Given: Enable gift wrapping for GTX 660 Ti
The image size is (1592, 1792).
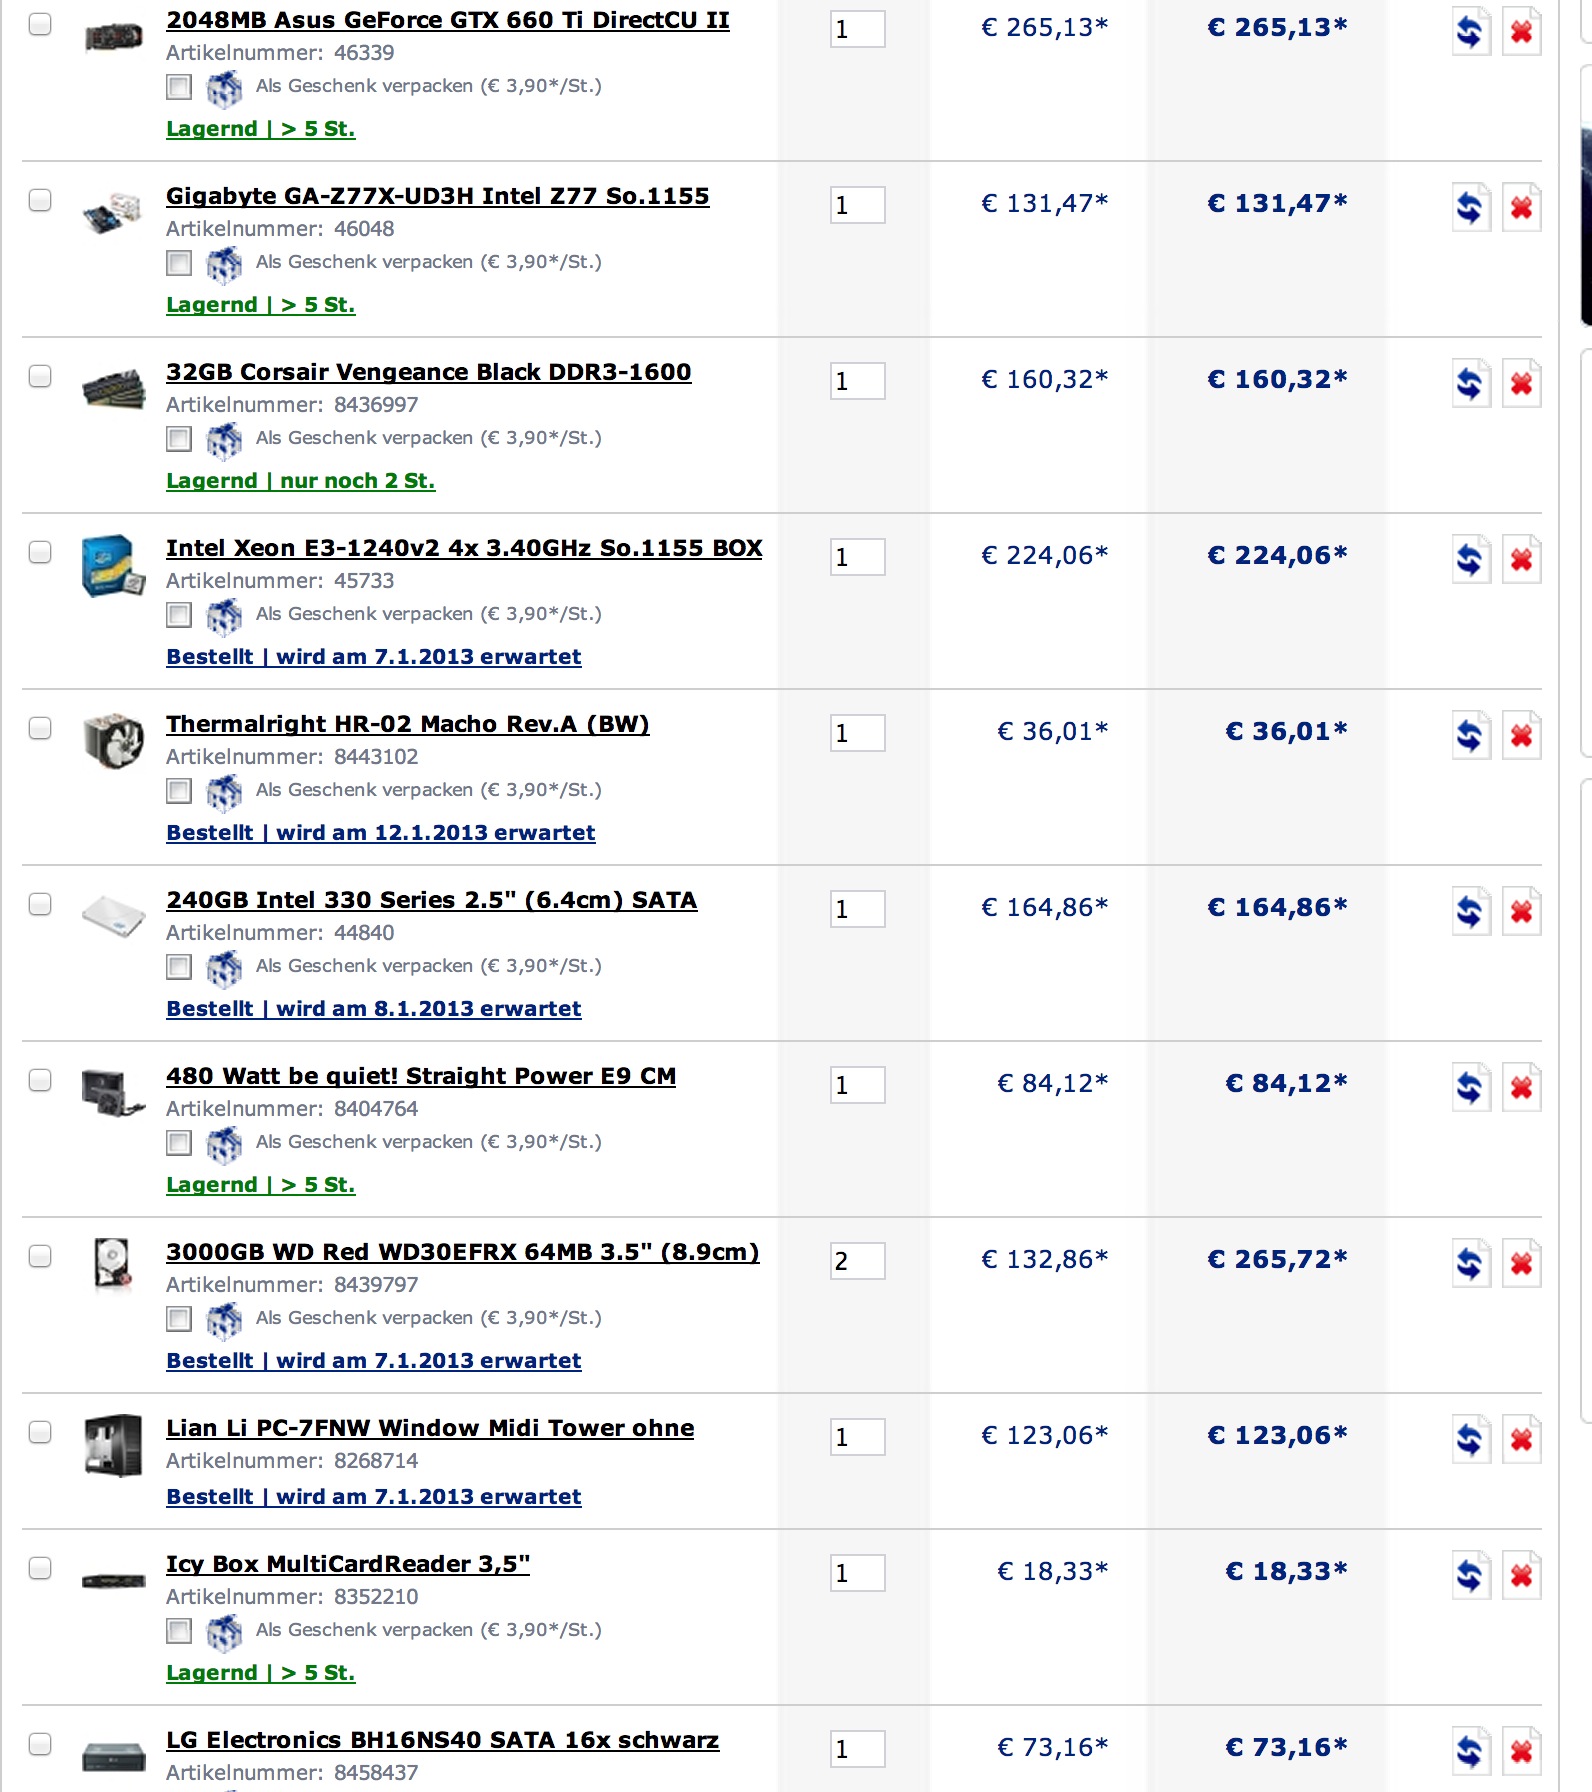Looking at the screenshot, I should point(179,87).
